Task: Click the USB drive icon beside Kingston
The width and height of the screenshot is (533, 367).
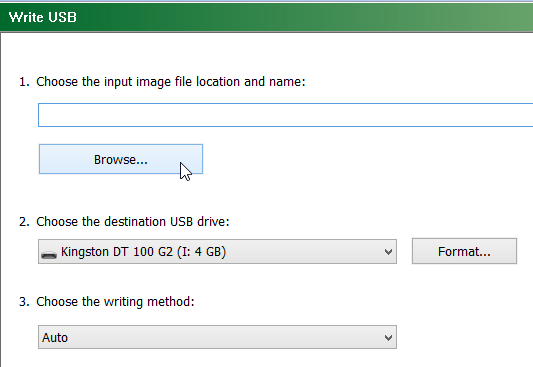Action: pos(49,255)
